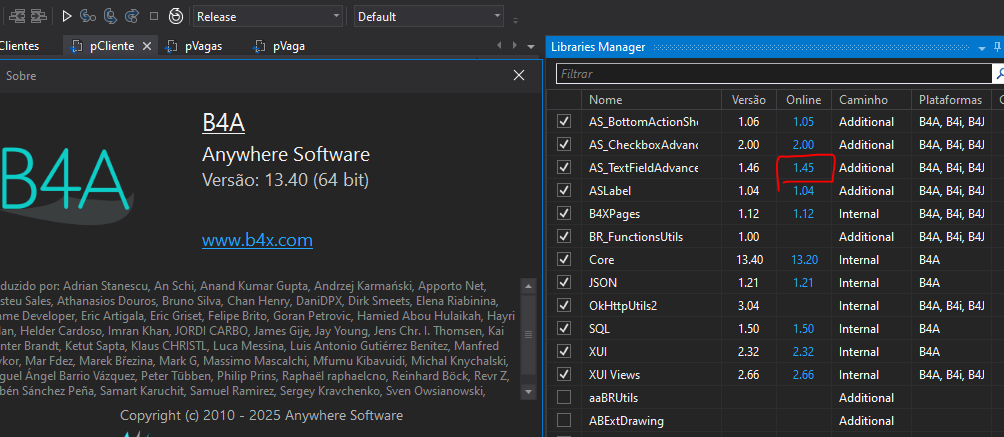Image resolution: width=1004 pixels, height=437 pixels.
Task: Switch to the Clientes tab
Action: pos(19,46)
